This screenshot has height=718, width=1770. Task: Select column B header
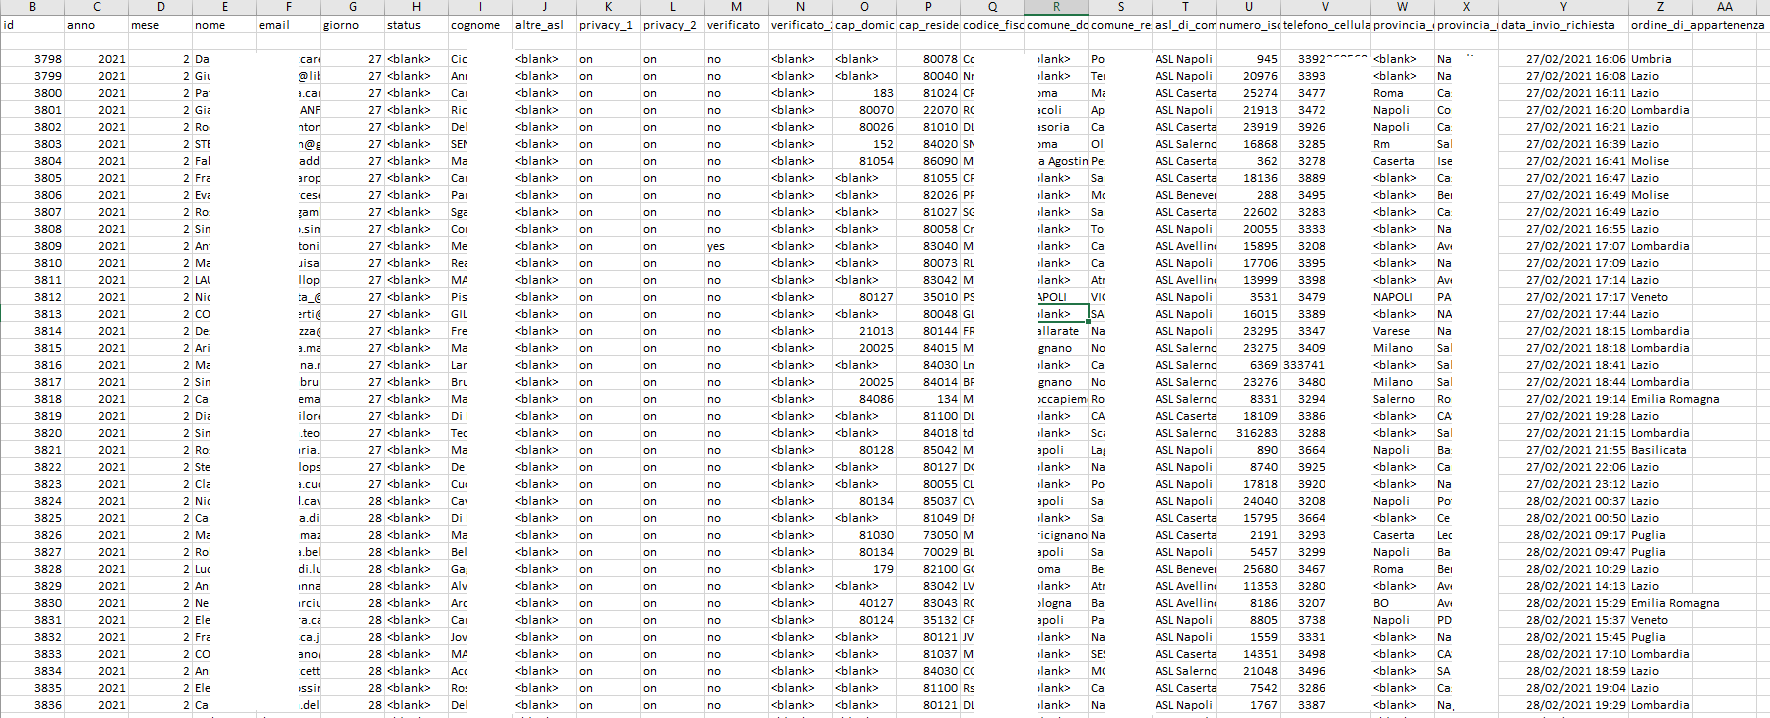(32, 7)
